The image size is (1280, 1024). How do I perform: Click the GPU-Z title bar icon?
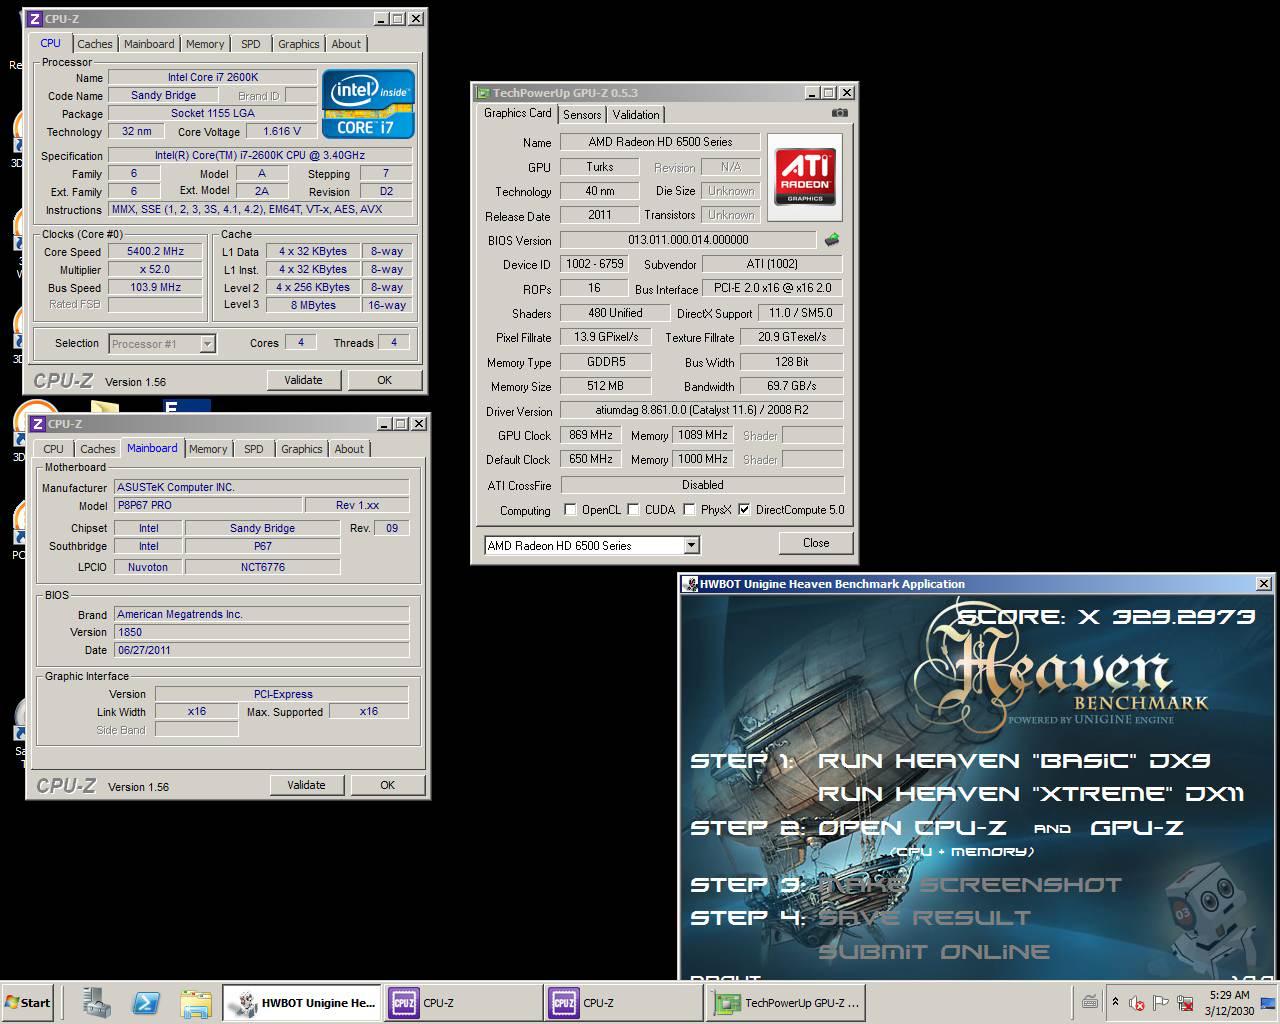pos(483,93)
